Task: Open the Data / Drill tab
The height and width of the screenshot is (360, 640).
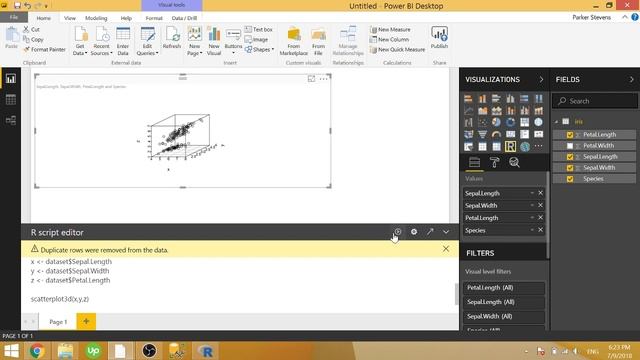Action: (x=184, y=18)
